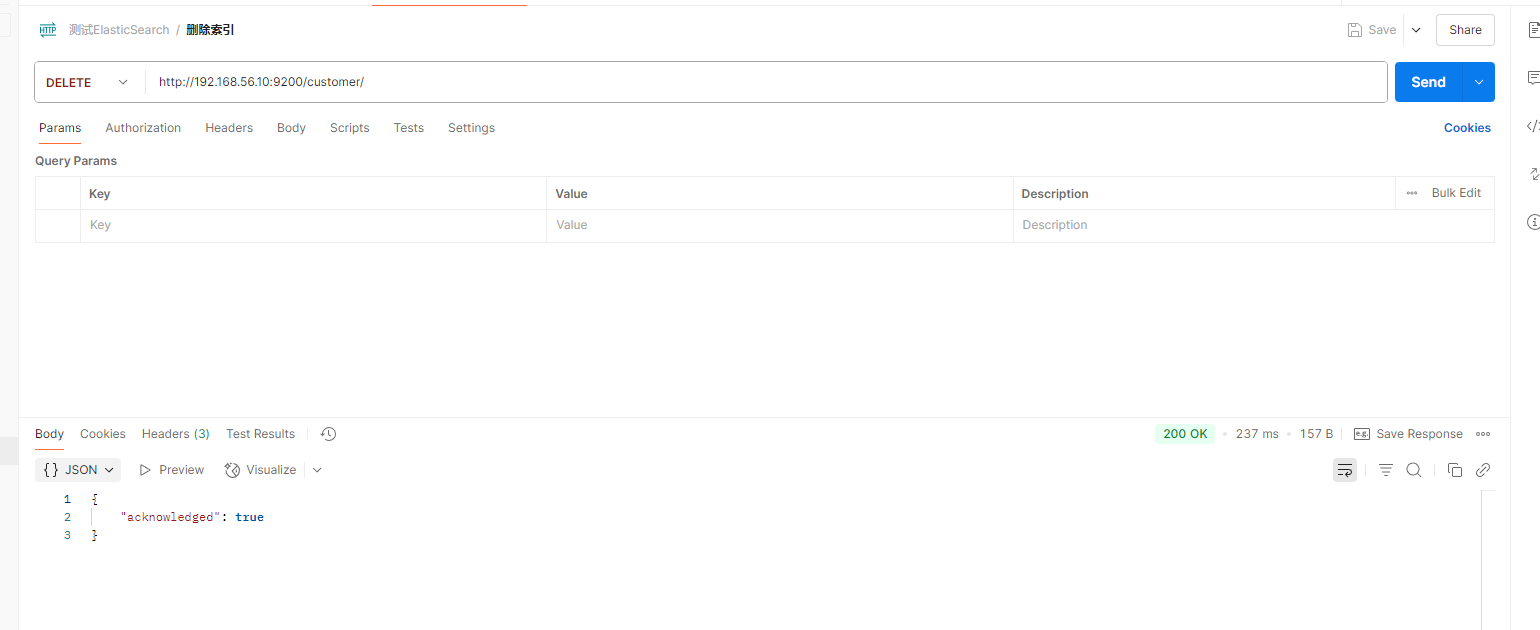Screen dimensions: 1540x630
Task: Click the Share button
Action: (1465, 30)
